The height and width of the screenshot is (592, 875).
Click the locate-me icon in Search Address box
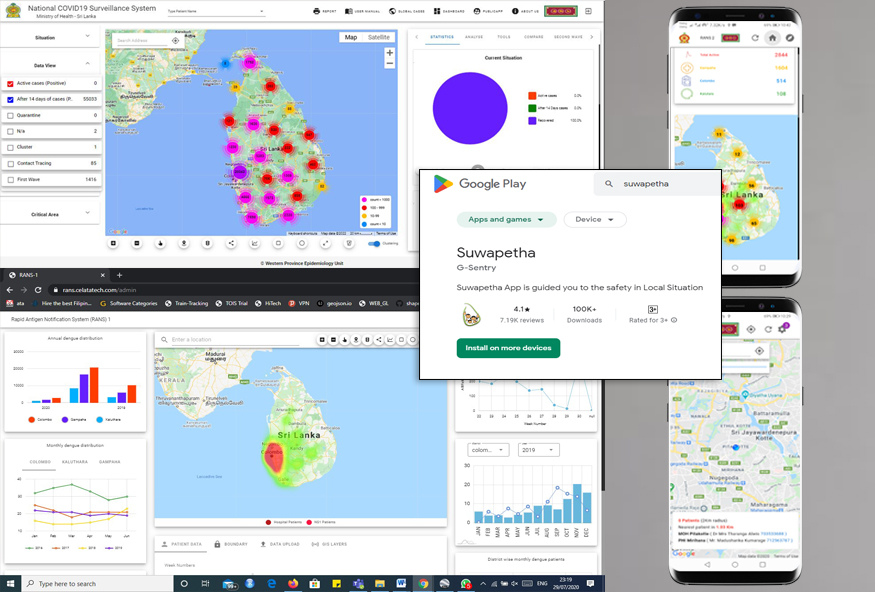pyautogui.click(x=175, y=41)
